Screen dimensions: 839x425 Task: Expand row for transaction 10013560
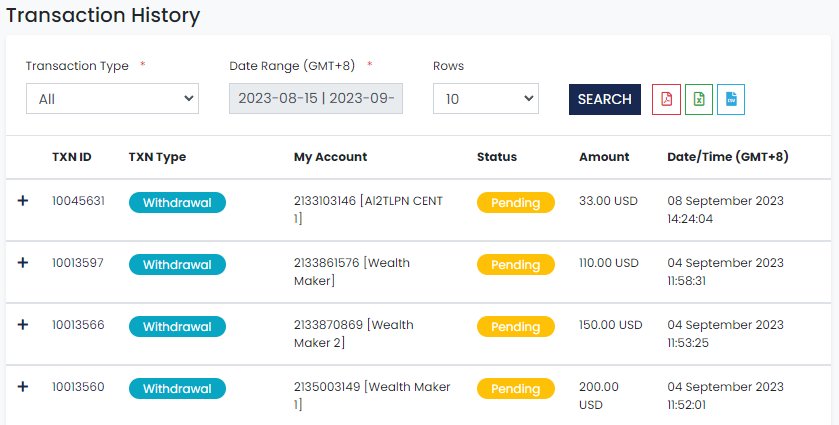pyautogui.click(x=23, y=387)
